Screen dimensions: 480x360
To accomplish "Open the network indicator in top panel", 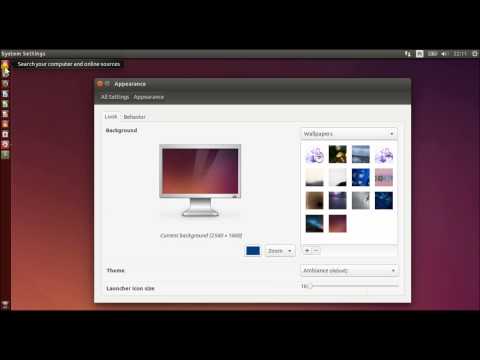I will (408, 53).
